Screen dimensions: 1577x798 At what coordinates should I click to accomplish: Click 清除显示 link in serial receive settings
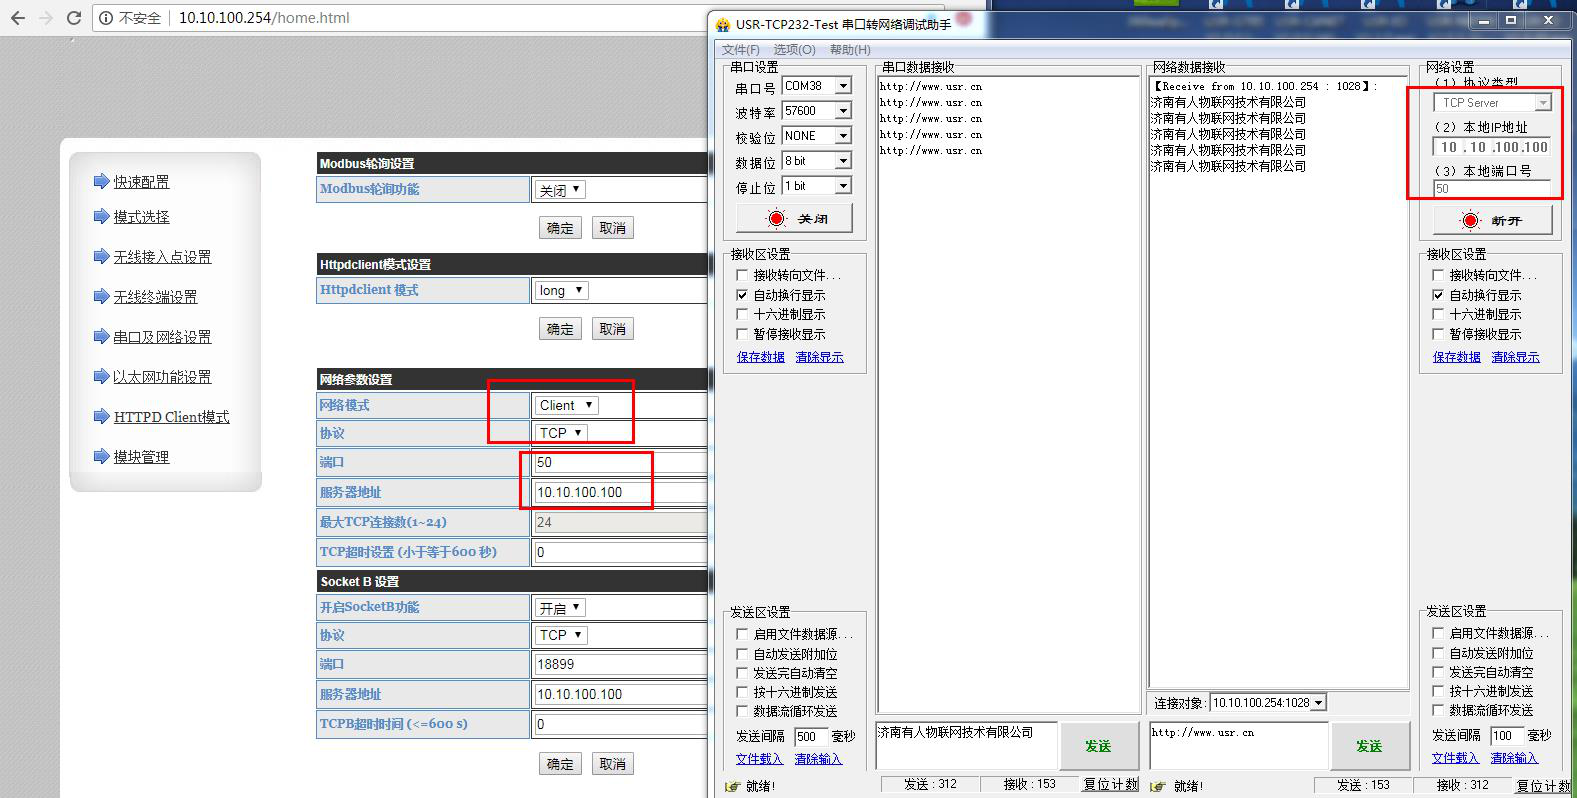pos(819,357)
